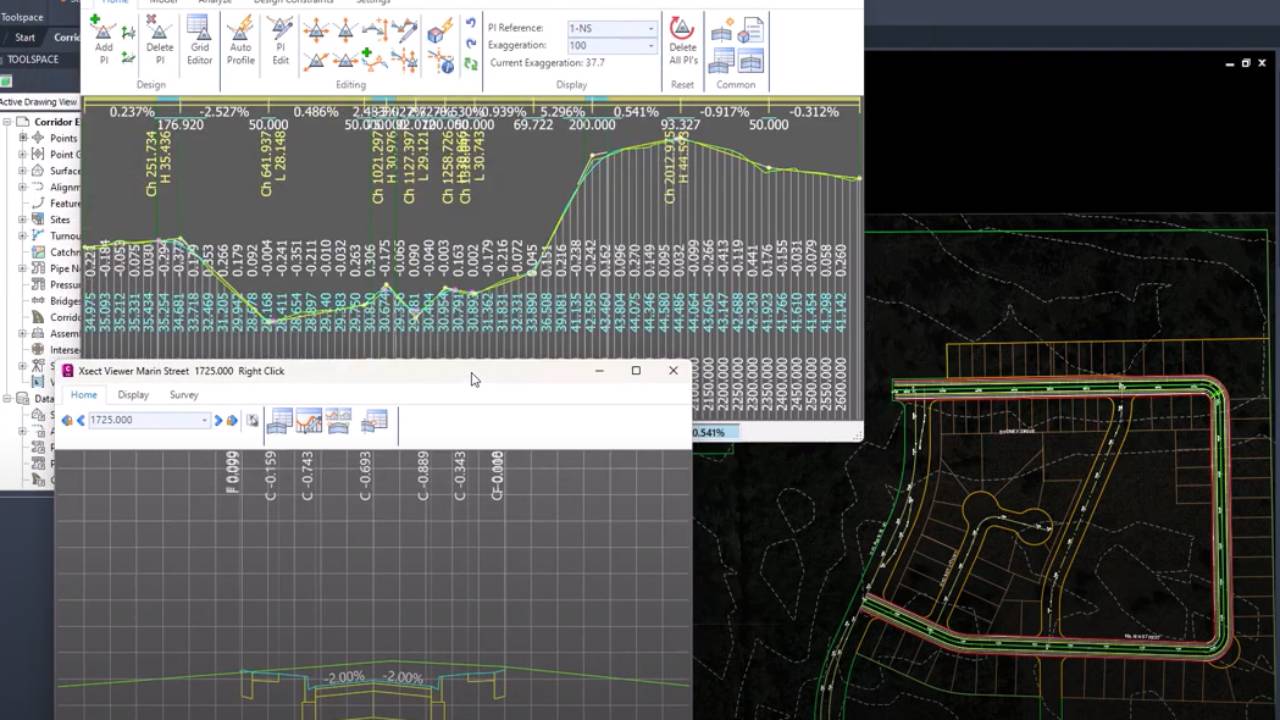Screen dimensions: 1280x720
Task: Click the Delete All PI's button
Action: (683, 40)
